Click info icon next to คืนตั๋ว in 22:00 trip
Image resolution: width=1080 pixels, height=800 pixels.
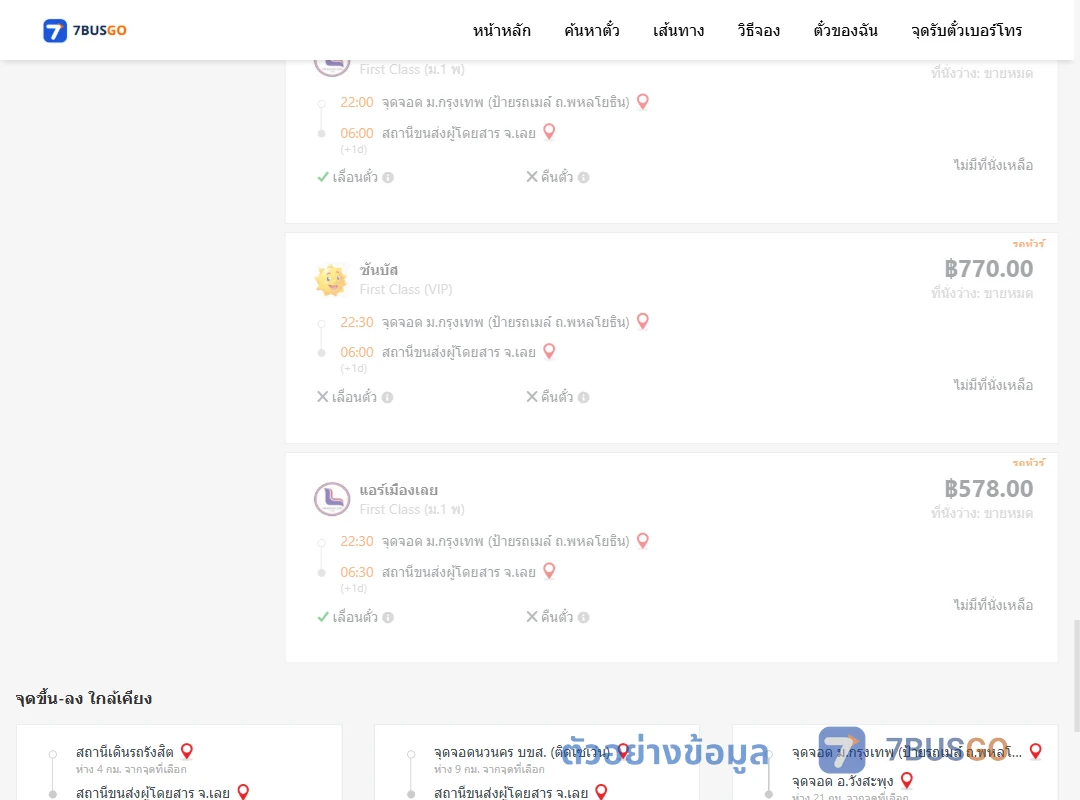pyautogui.click(x=583, y=178)
